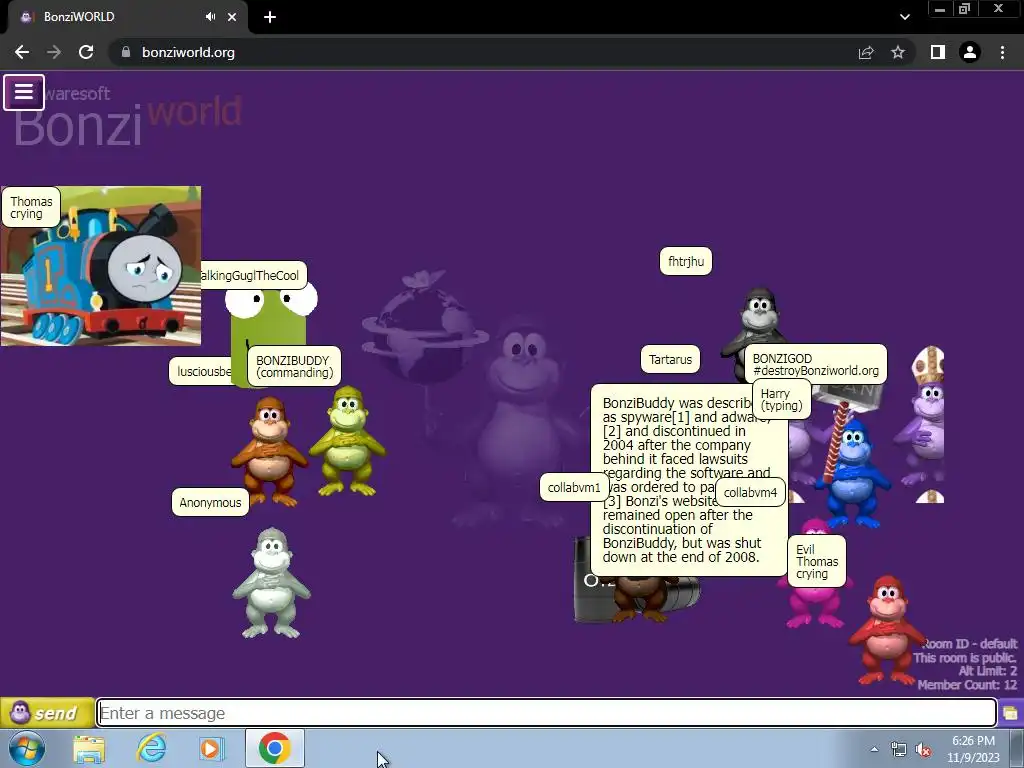Click the TalkingGuglTheCool name tag
The height and width of the screenshot is (768, 1024).
tap(251, 275)
